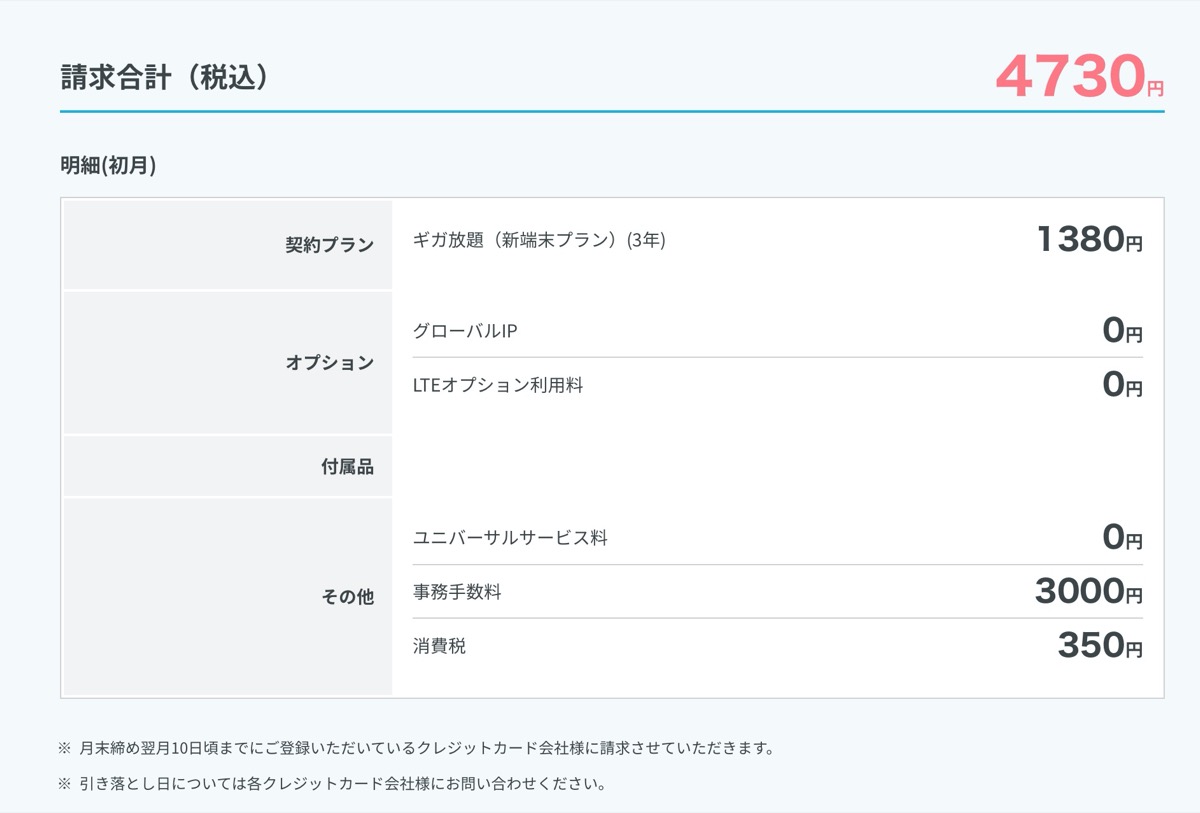The height and width of the screenshot is (813, 1200).
Task: Select the ユニバーサルサービス料 label
Action: pos(510,538)
